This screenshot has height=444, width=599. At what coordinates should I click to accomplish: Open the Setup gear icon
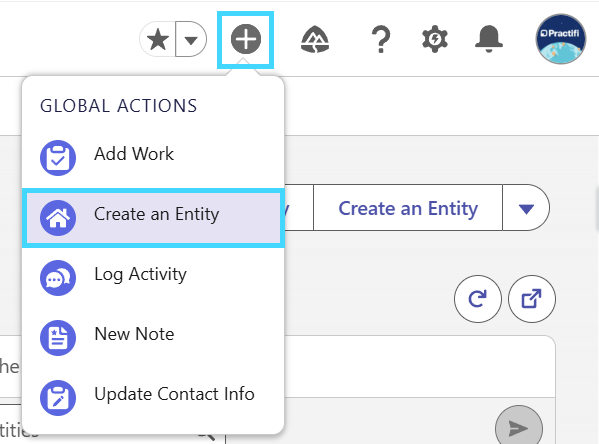[435, 39]
